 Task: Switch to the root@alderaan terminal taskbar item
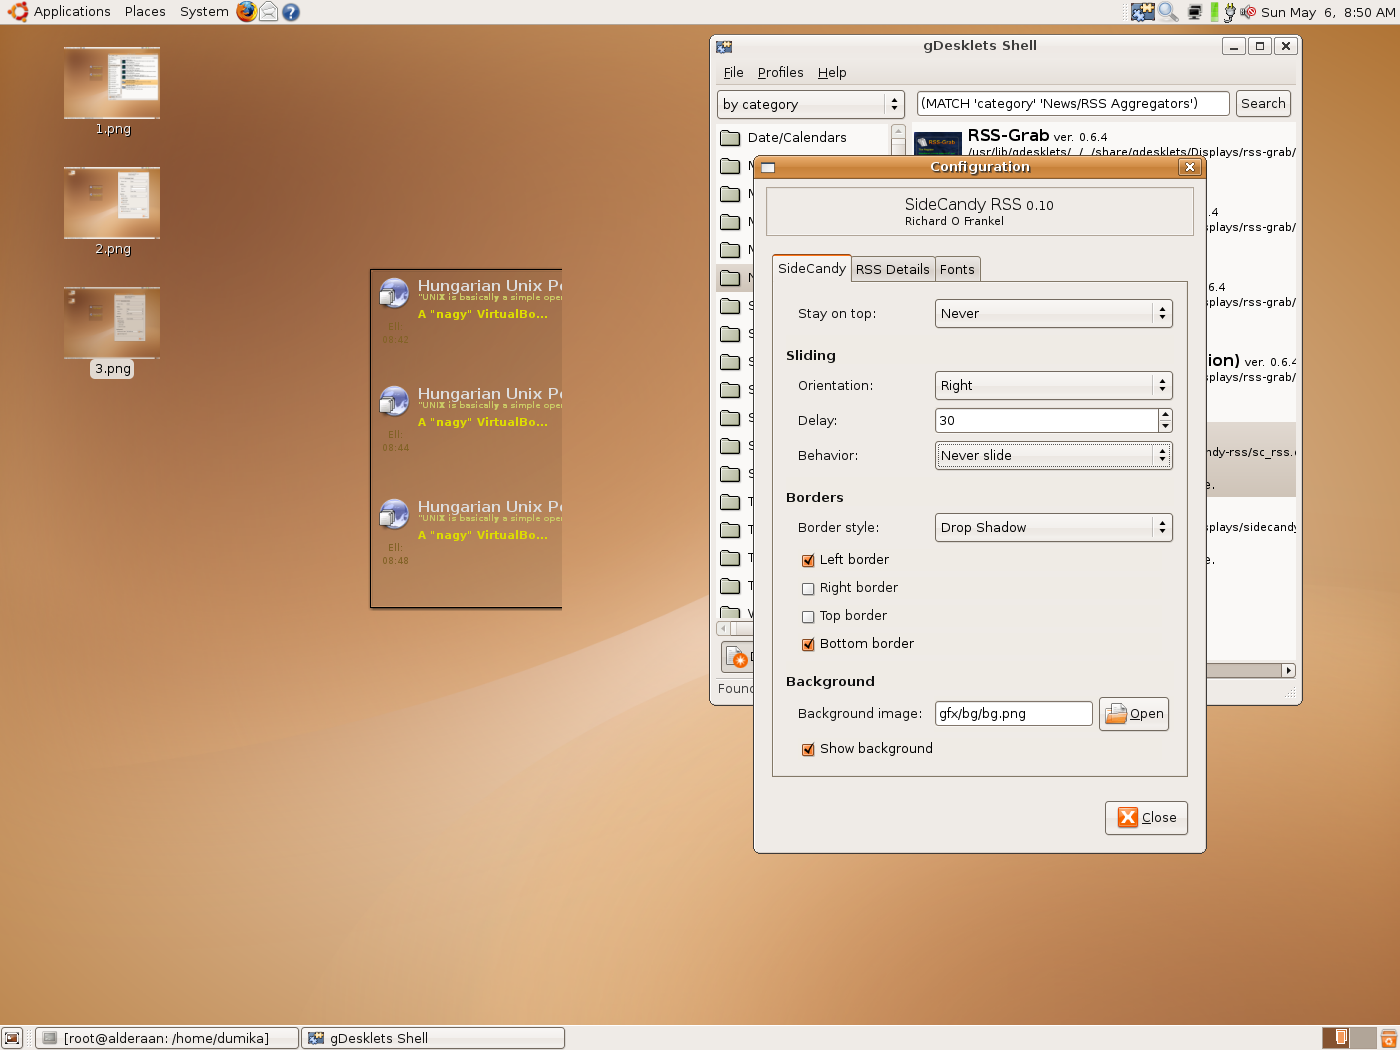pyautogui.click(x=166, y=1038)
